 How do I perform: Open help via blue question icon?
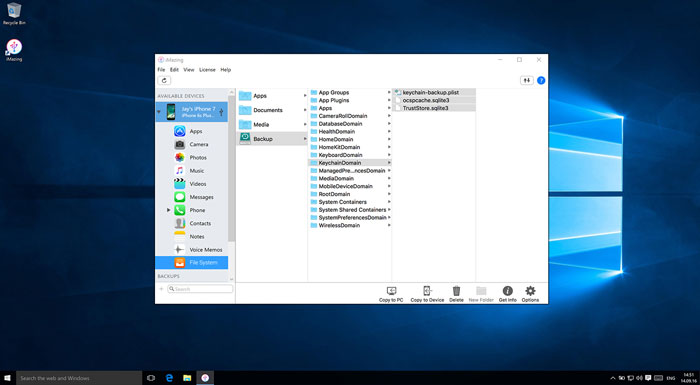pyautogui.click(x=541, y=80)
